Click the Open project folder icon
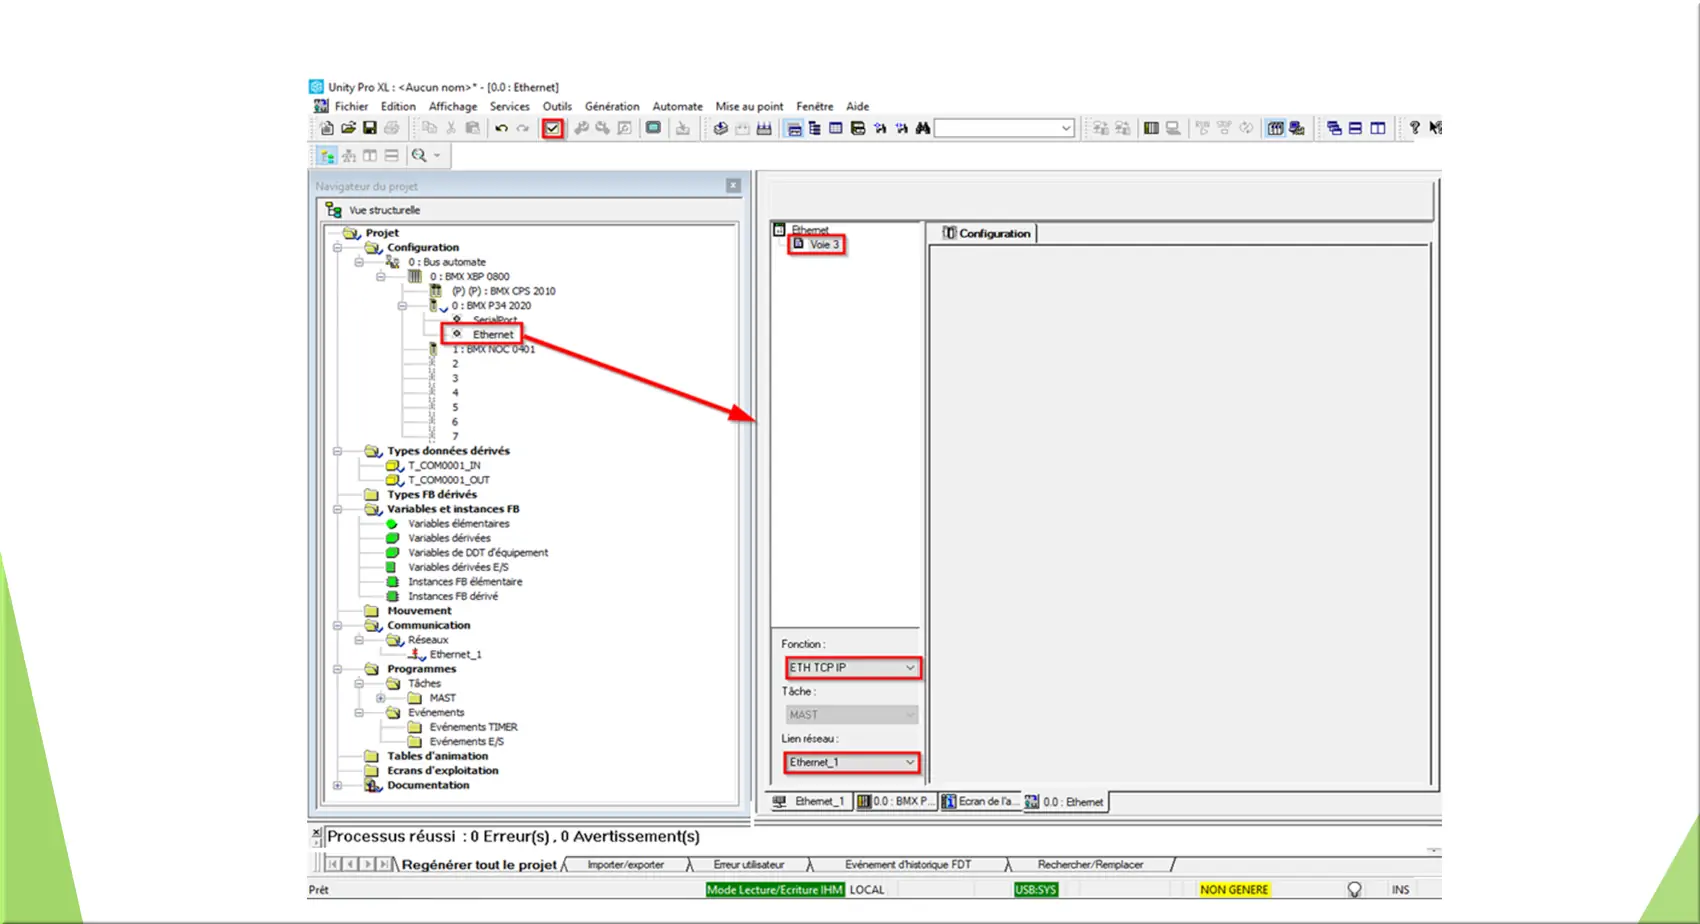Image resolution: width=1700 pixels, height=924 pixels. 348,128
